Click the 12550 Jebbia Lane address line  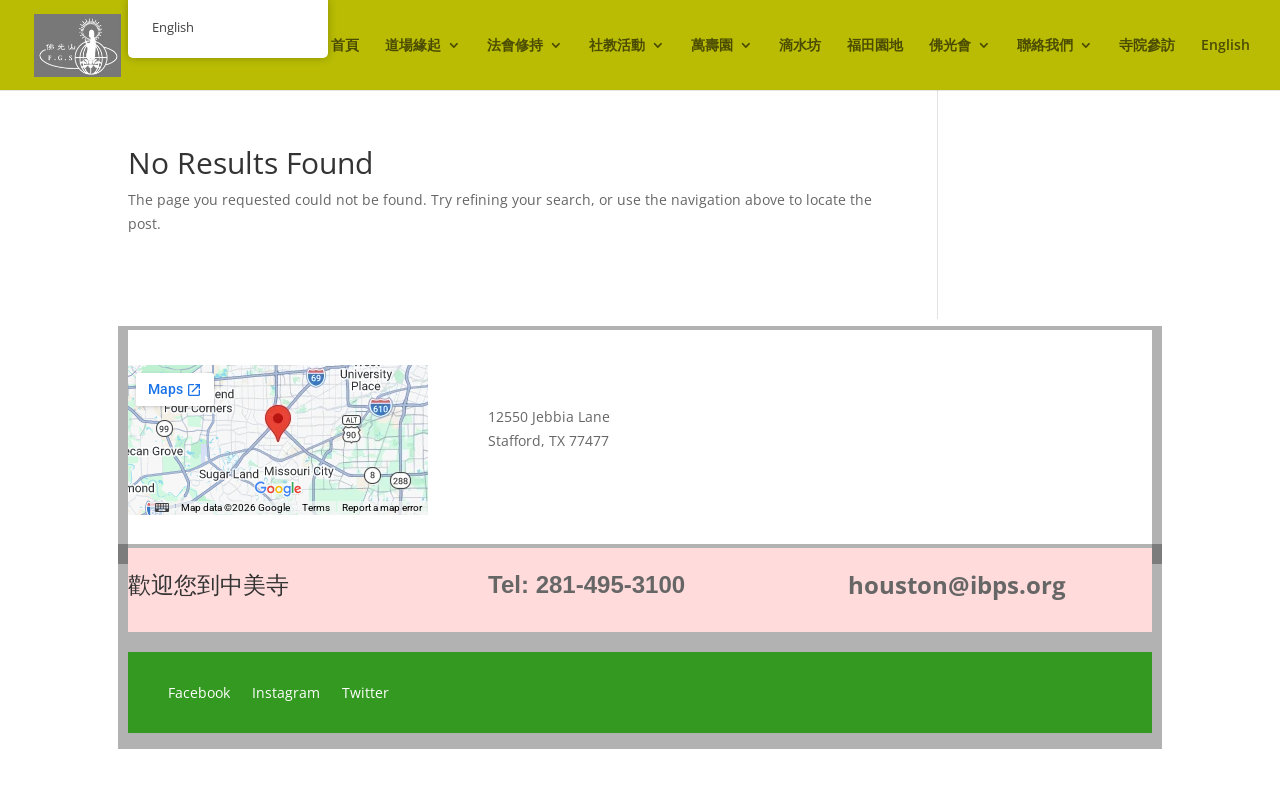pos(549,417)
